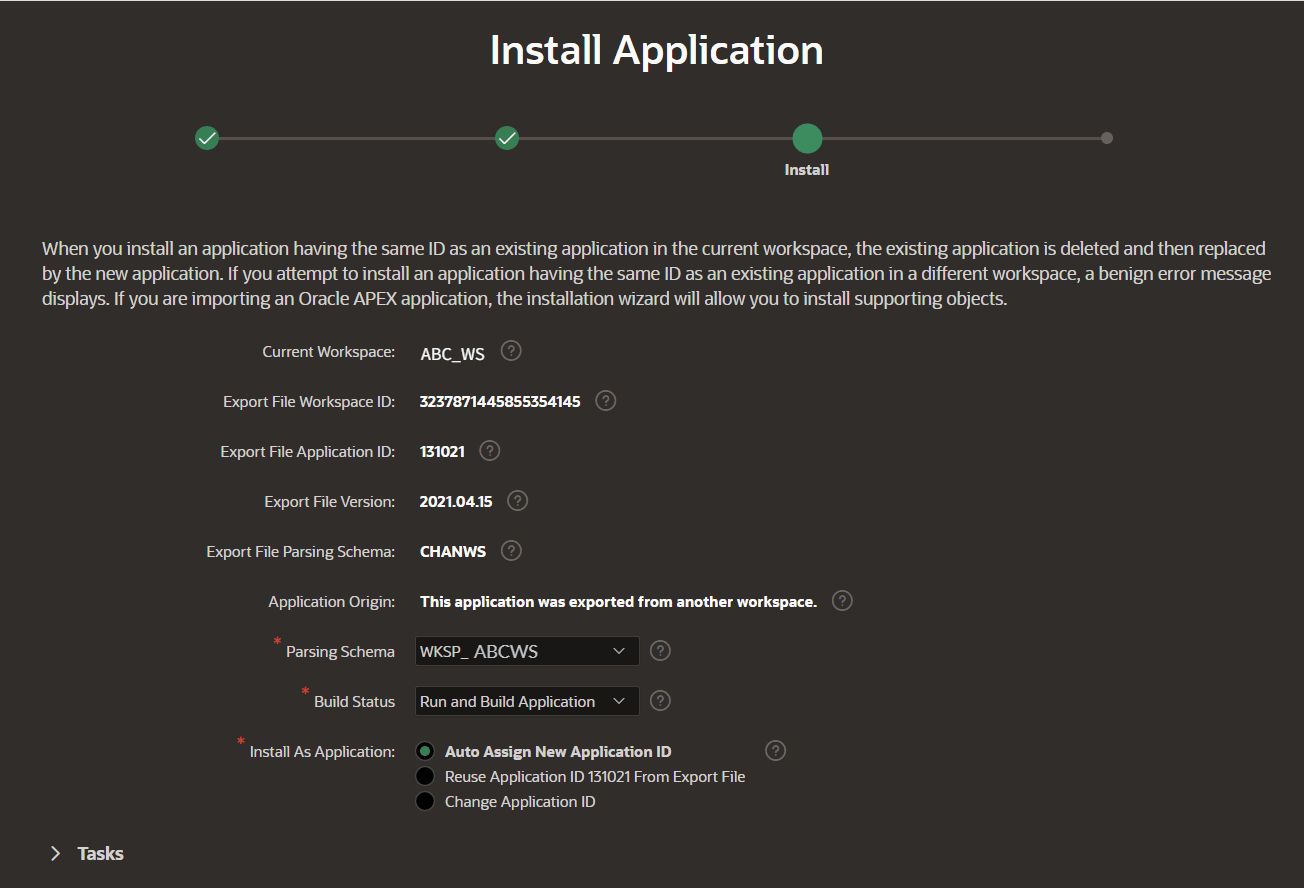Click the Parsing Schema field label
1304x888 pixels.
[340, 652]
